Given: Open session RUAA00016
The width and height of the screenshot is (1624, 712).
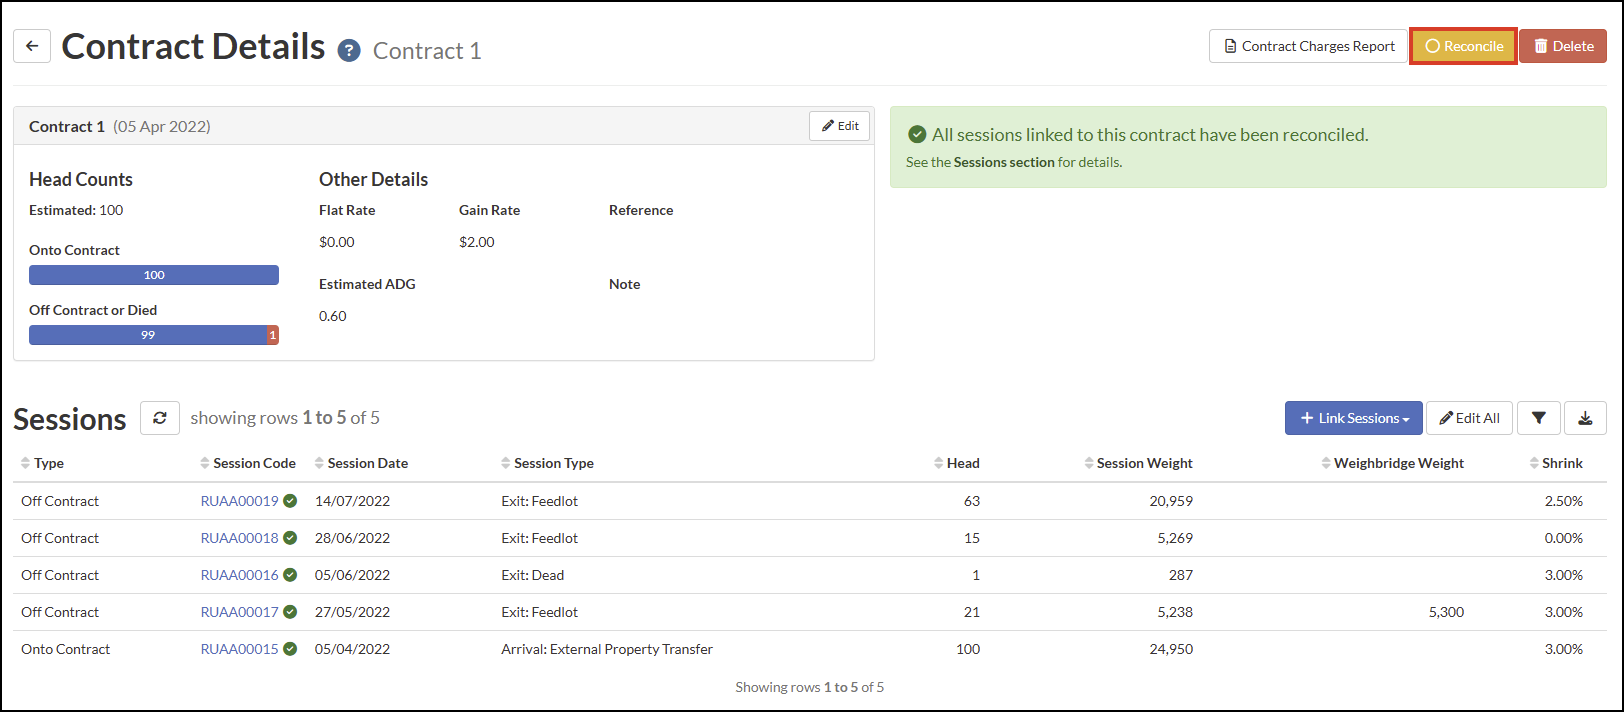Looking at the screenshot, I should pos(240,575).
